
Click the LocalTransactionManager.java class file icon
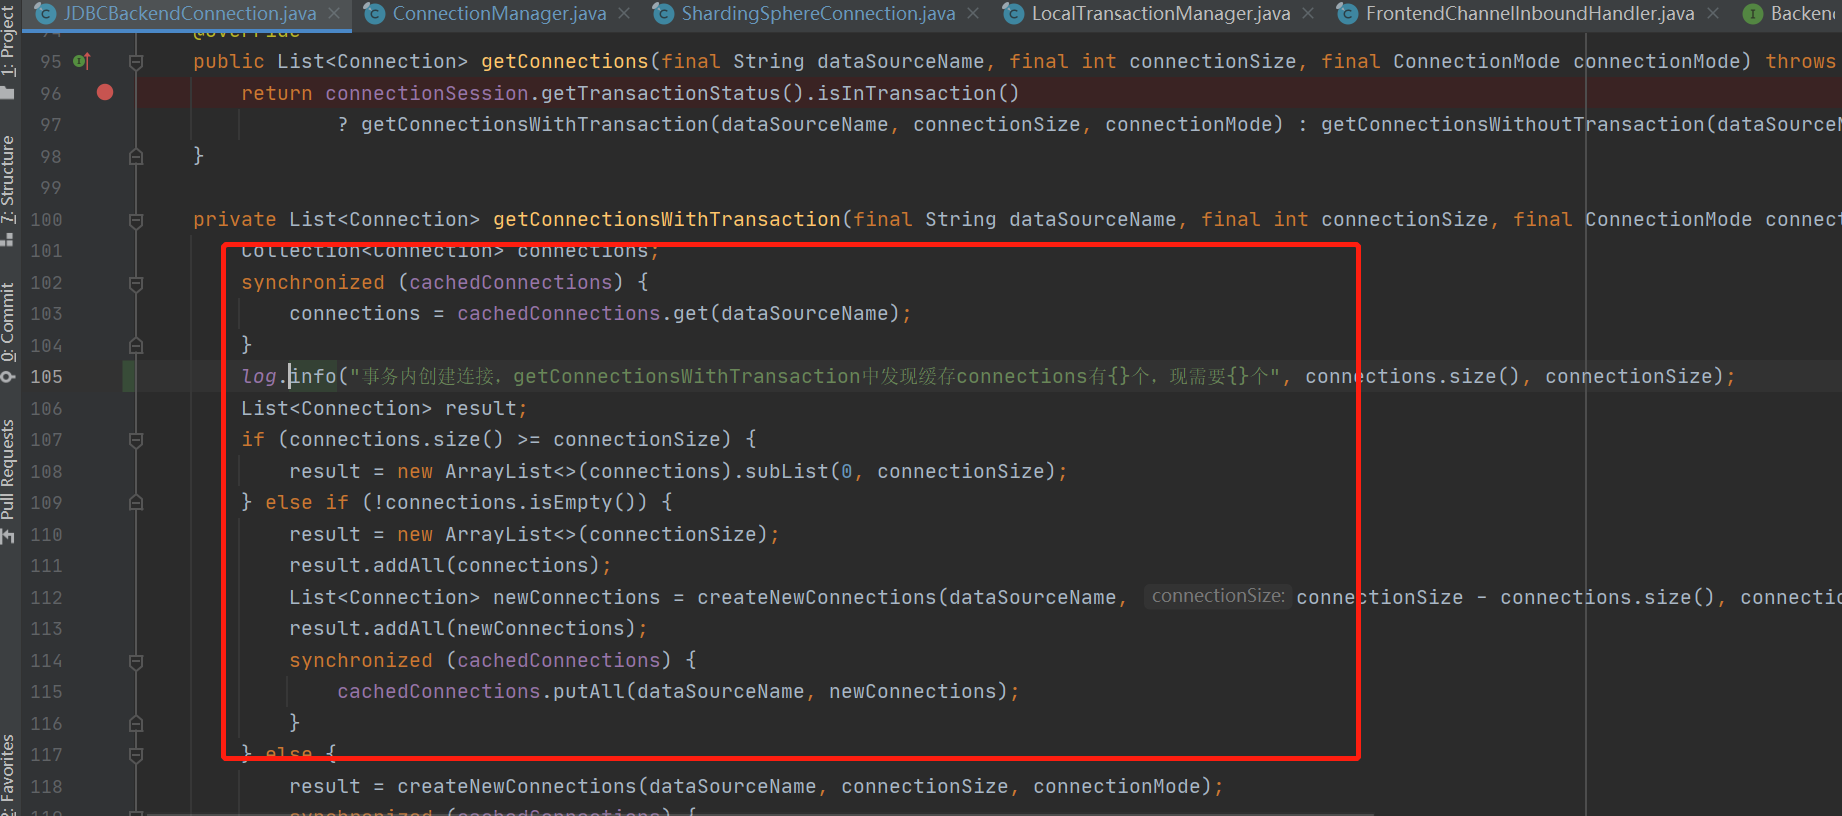[1013, 13]
